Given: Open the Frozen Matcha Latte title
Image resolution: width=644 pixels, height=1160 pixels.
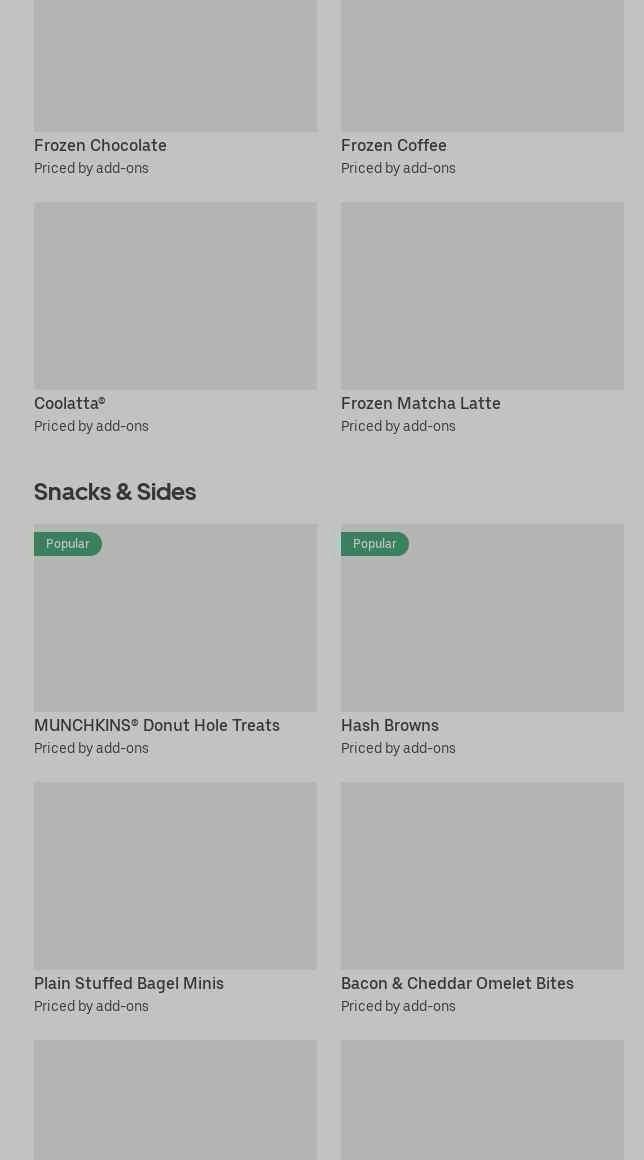Looking at the screenshot, I should (x=420, y=404).
